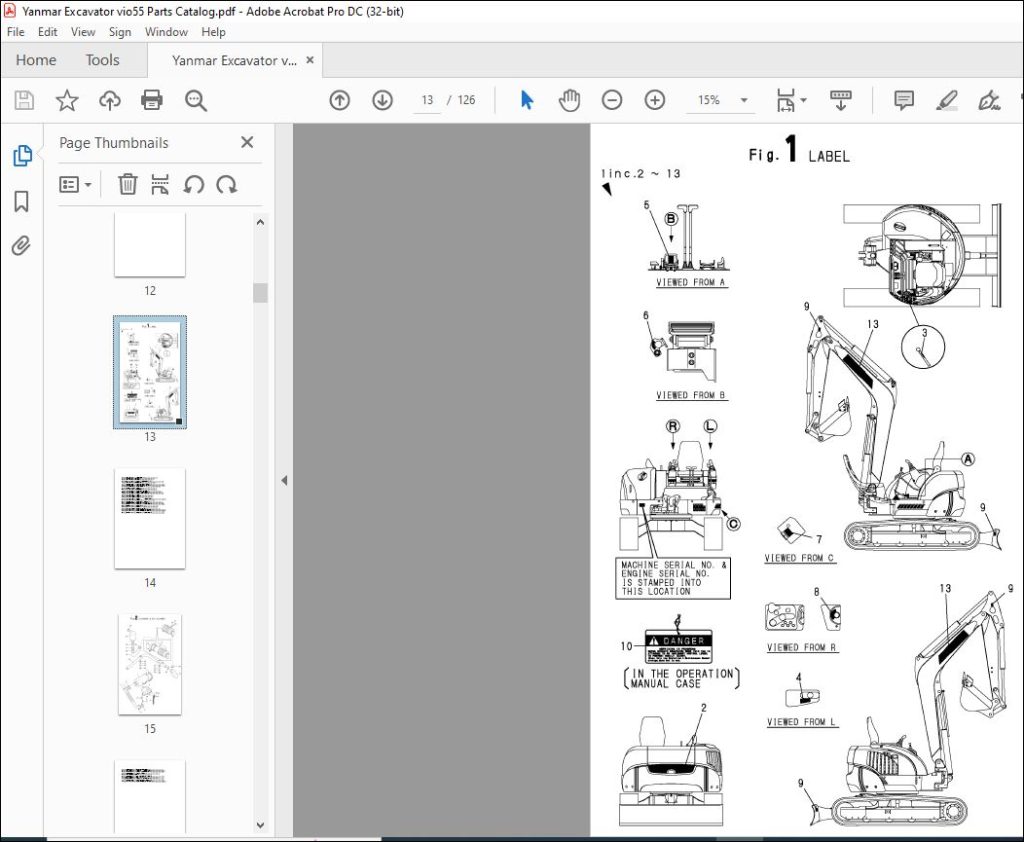The height and width of the screenshot is (842, 1024).
Task: Open the View menu
Action: (x=83, y=32)
